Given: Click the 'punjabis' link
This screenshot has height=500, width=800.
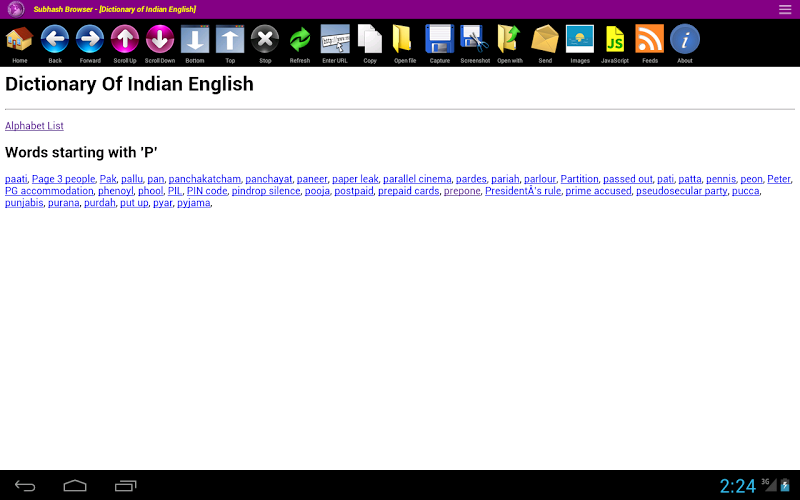Looking at the screenshot, I should [24, 203].
